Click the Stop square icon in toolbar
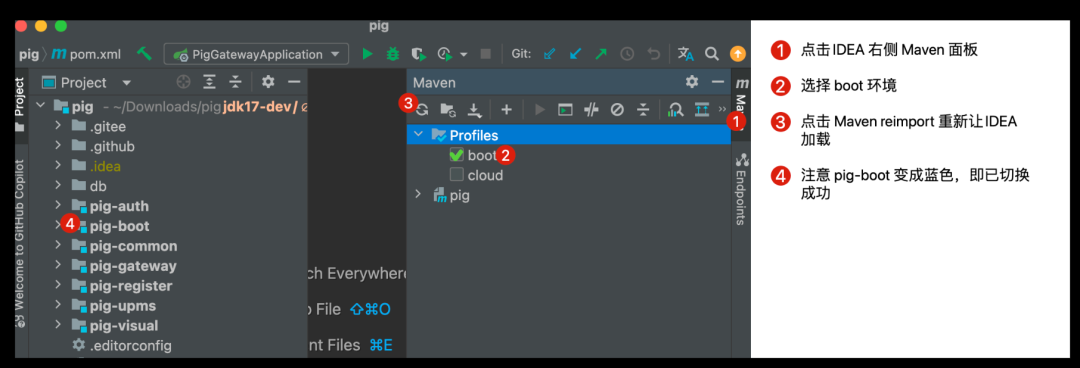1080x368 pixels. point(486,54)
